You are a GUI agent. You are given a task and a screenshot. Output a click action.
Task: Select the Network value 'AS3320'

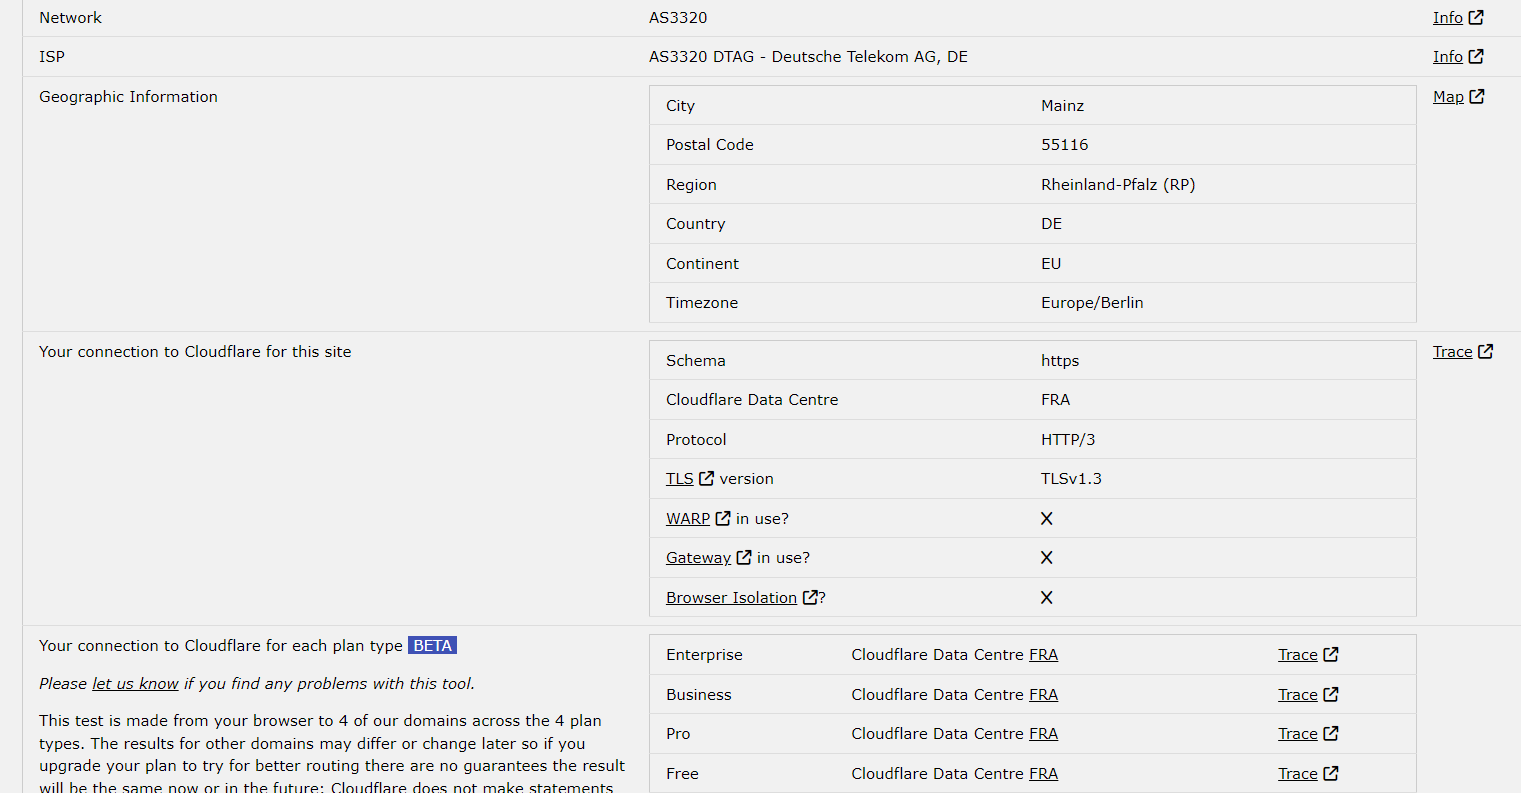tap(678, 18)
